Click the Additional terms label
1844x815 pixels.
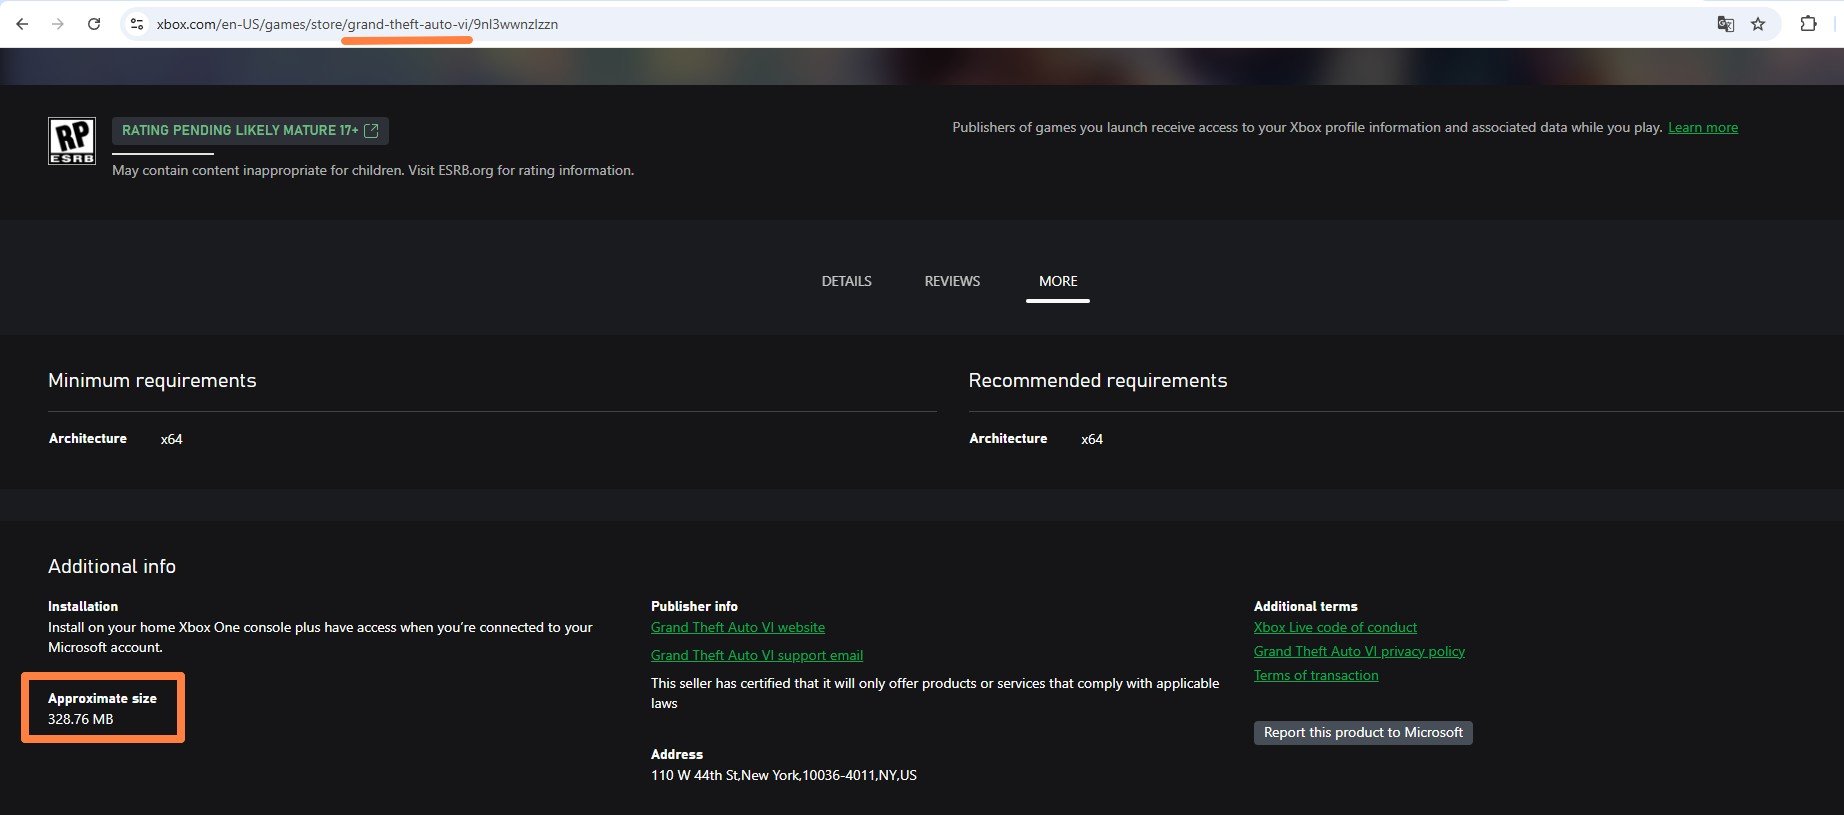[1305, 606]
